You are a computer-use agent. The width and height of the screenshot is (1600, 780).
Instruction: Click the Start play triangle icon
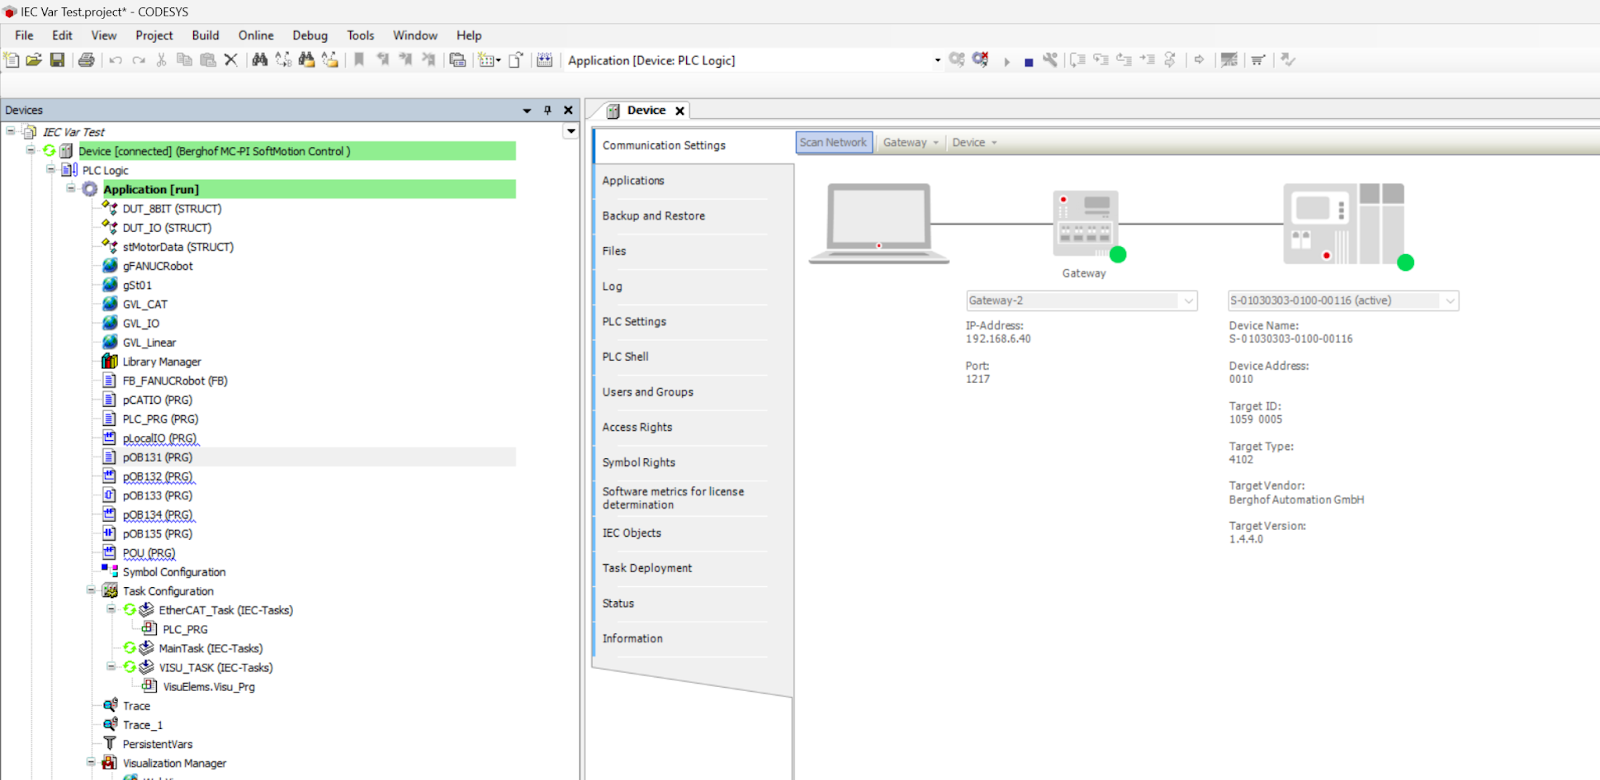pyautogui.click(x=1007, y=61)
